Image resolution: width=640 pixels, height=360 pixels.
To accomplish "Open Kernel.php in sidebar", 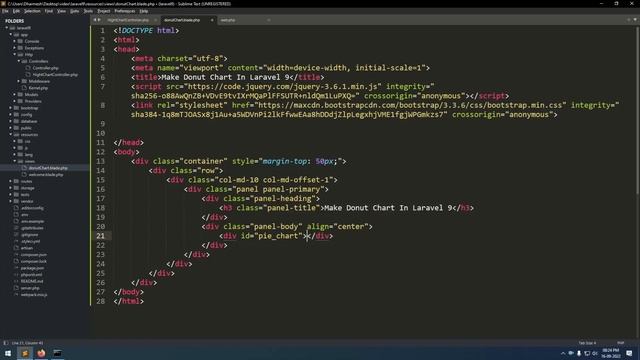I will tap(38, 88).
